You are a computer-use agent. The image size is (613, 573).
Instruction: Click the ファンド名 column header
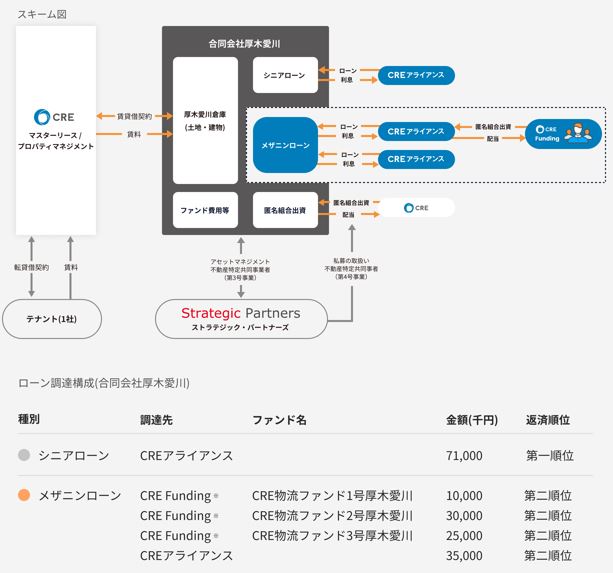(x=279, y=420)
